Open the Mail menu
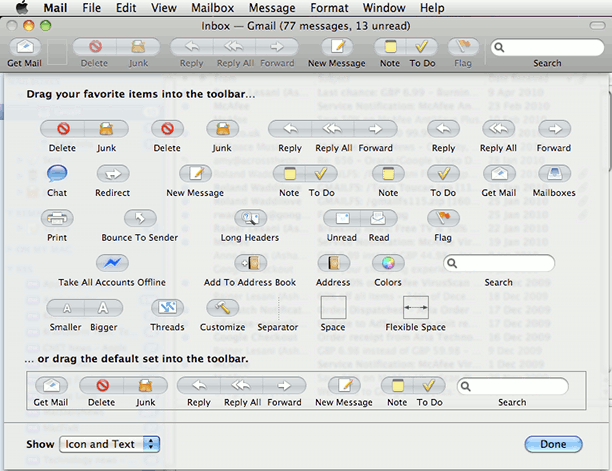Screen dimensions: 612x471 [x=55, y=8]
